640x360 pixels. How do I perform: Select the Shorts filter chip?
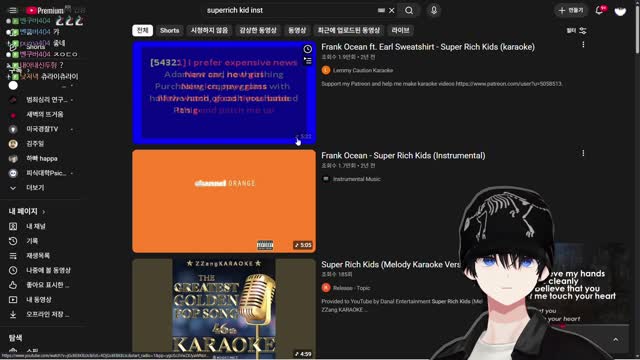coord(169,30)
